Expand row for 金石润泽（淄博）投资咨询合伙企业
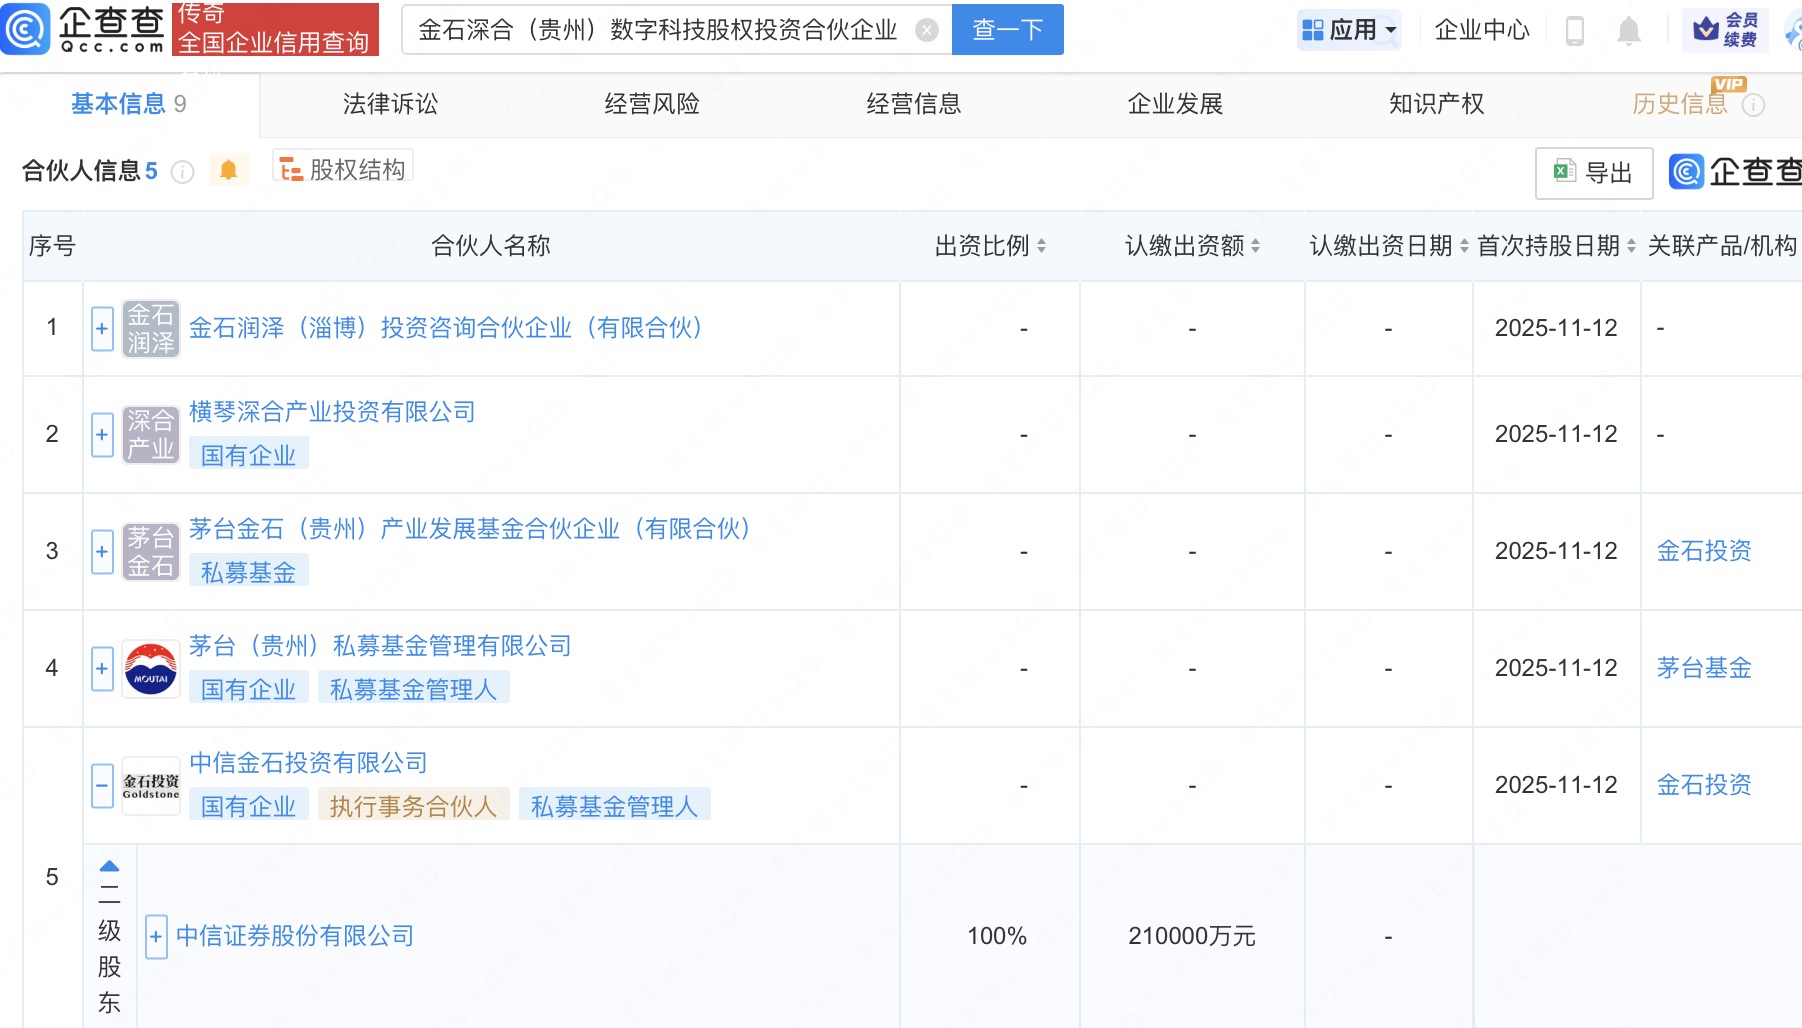This screenshot has width=1802, height=1028. click(102, 329)
